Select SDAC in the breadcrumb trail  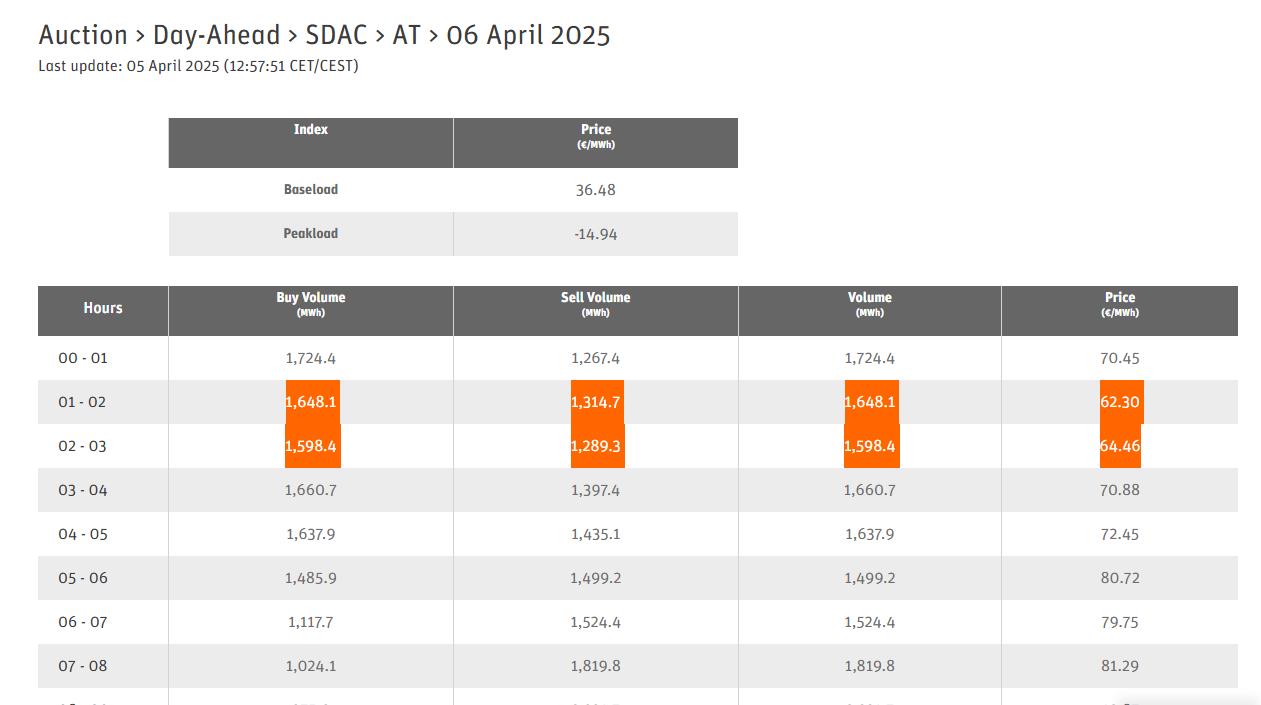click(336, 35)
